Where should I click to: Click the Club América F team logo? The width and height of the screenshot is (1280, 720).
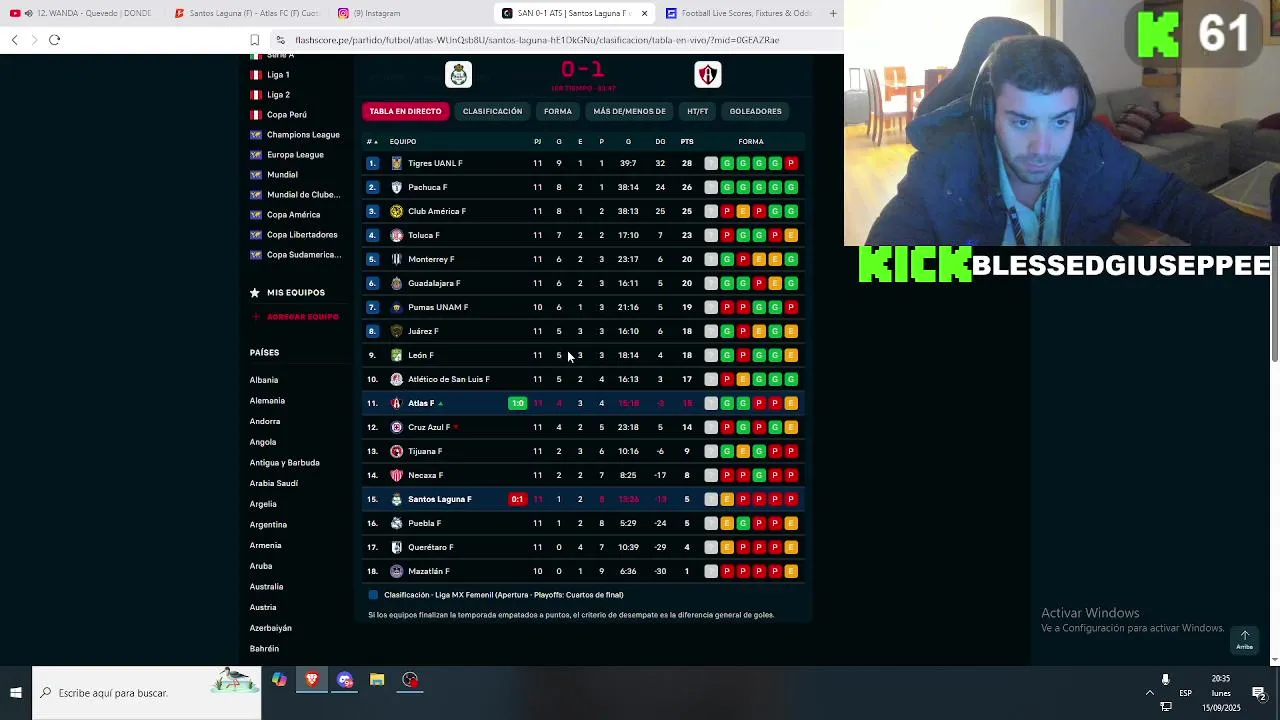396,211
